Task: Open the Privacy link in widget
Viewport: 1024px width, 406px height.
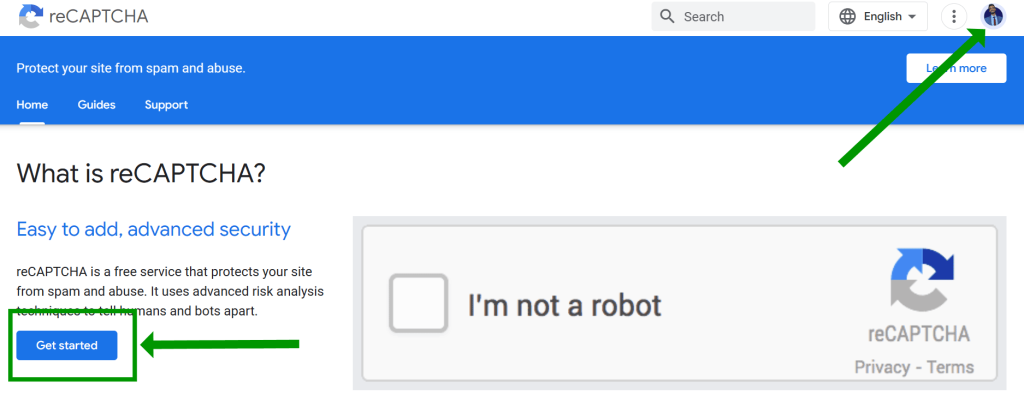Action: [x=882, y=367]
